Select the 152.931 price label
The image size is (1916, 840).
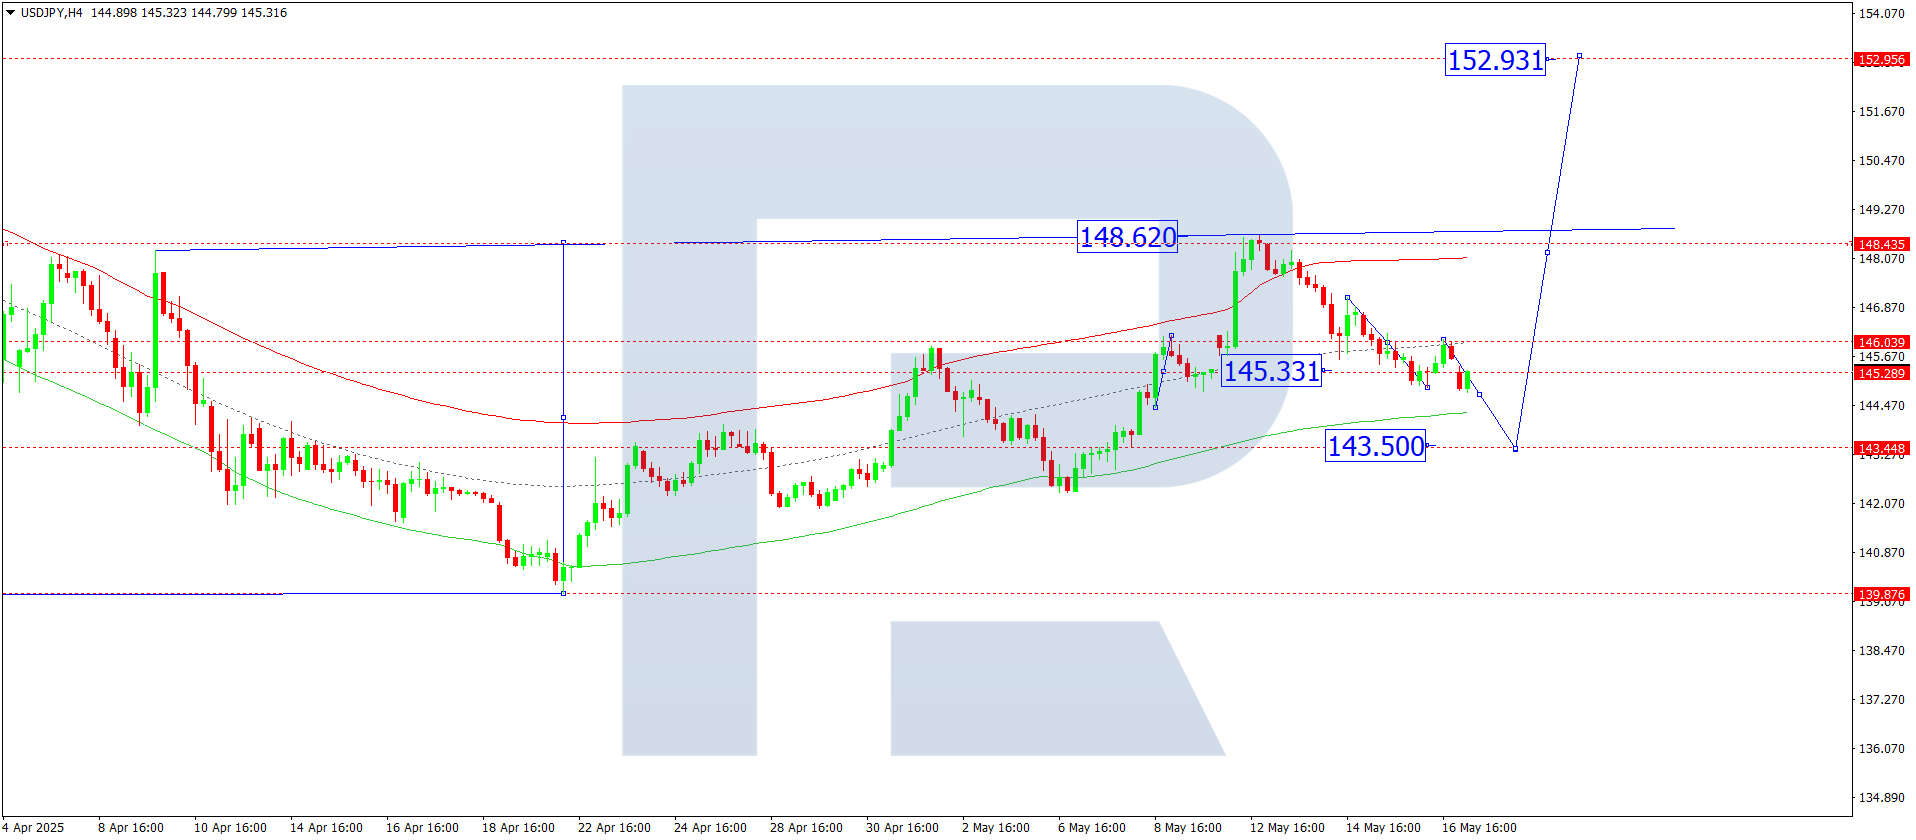[x=1496, y=60]
